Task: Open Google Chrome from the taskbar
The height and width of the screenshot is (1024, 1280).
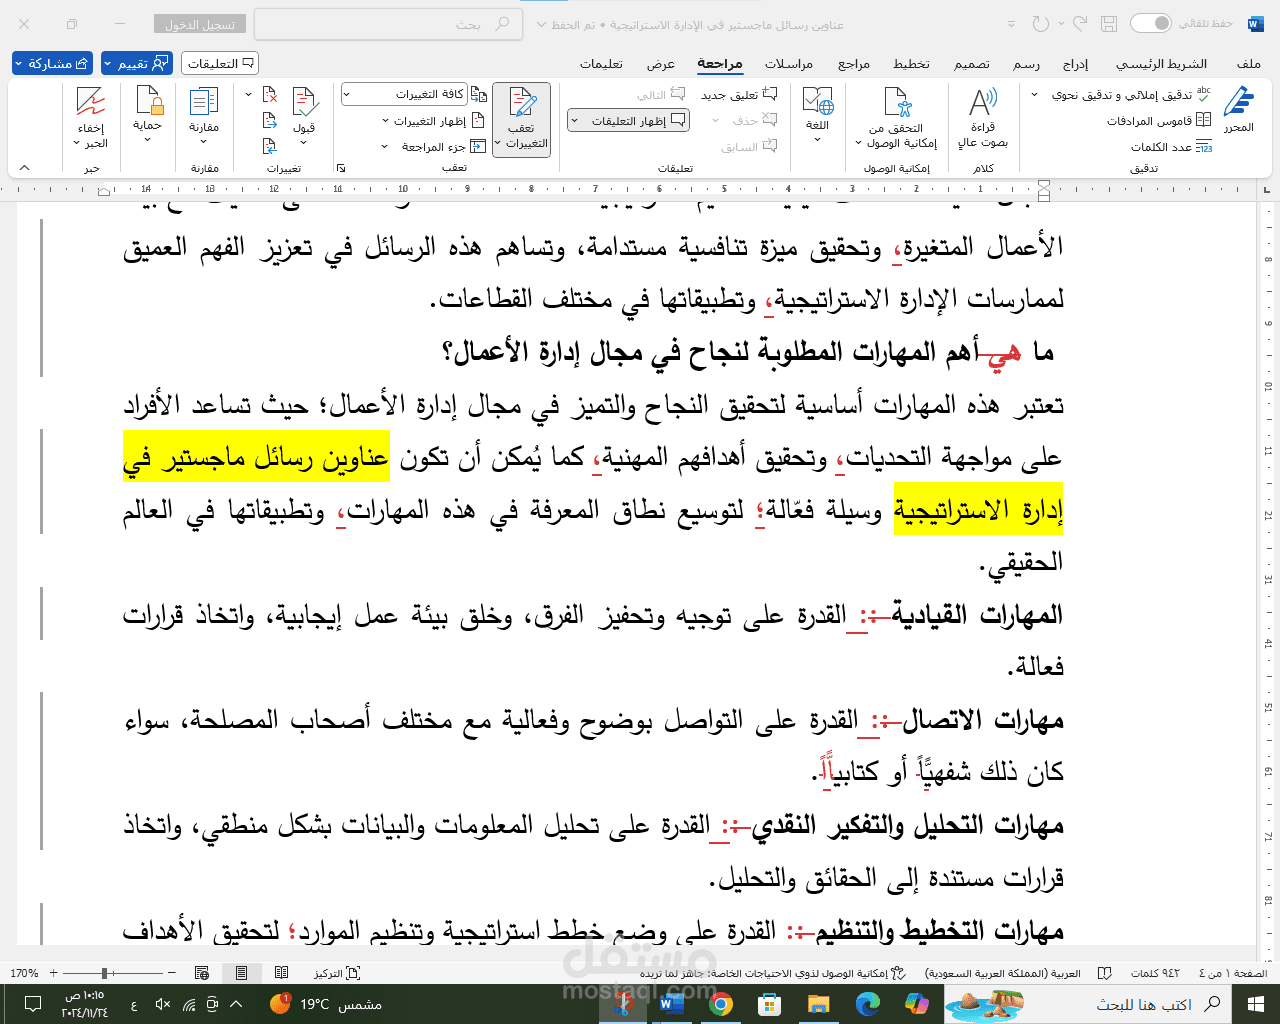Action: click(x=720, y=1004)
